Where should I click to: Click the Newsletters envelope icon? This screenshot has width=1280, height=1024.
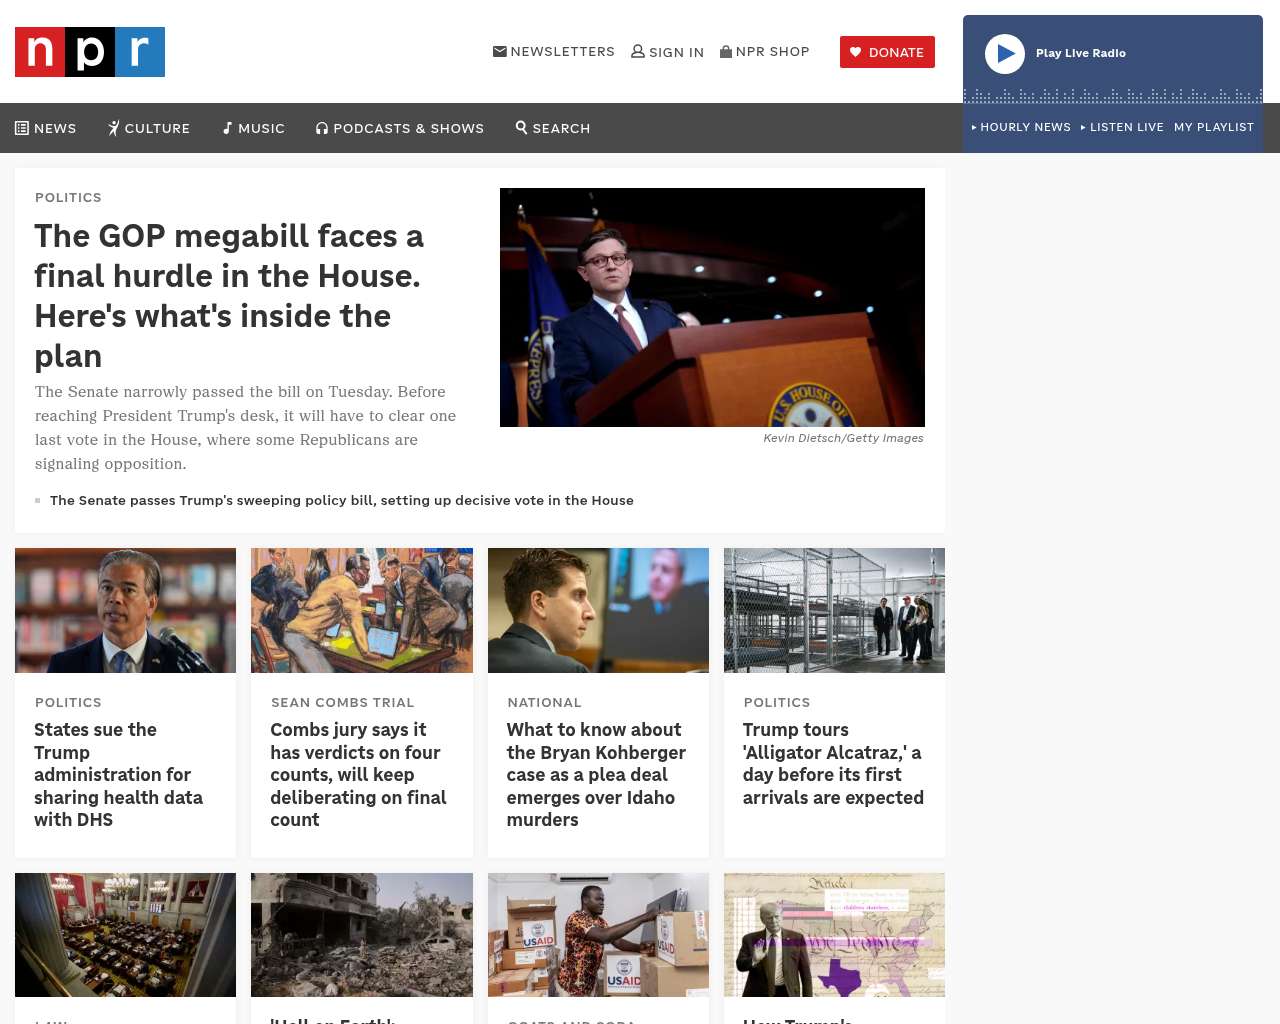(x=500, y=51)
